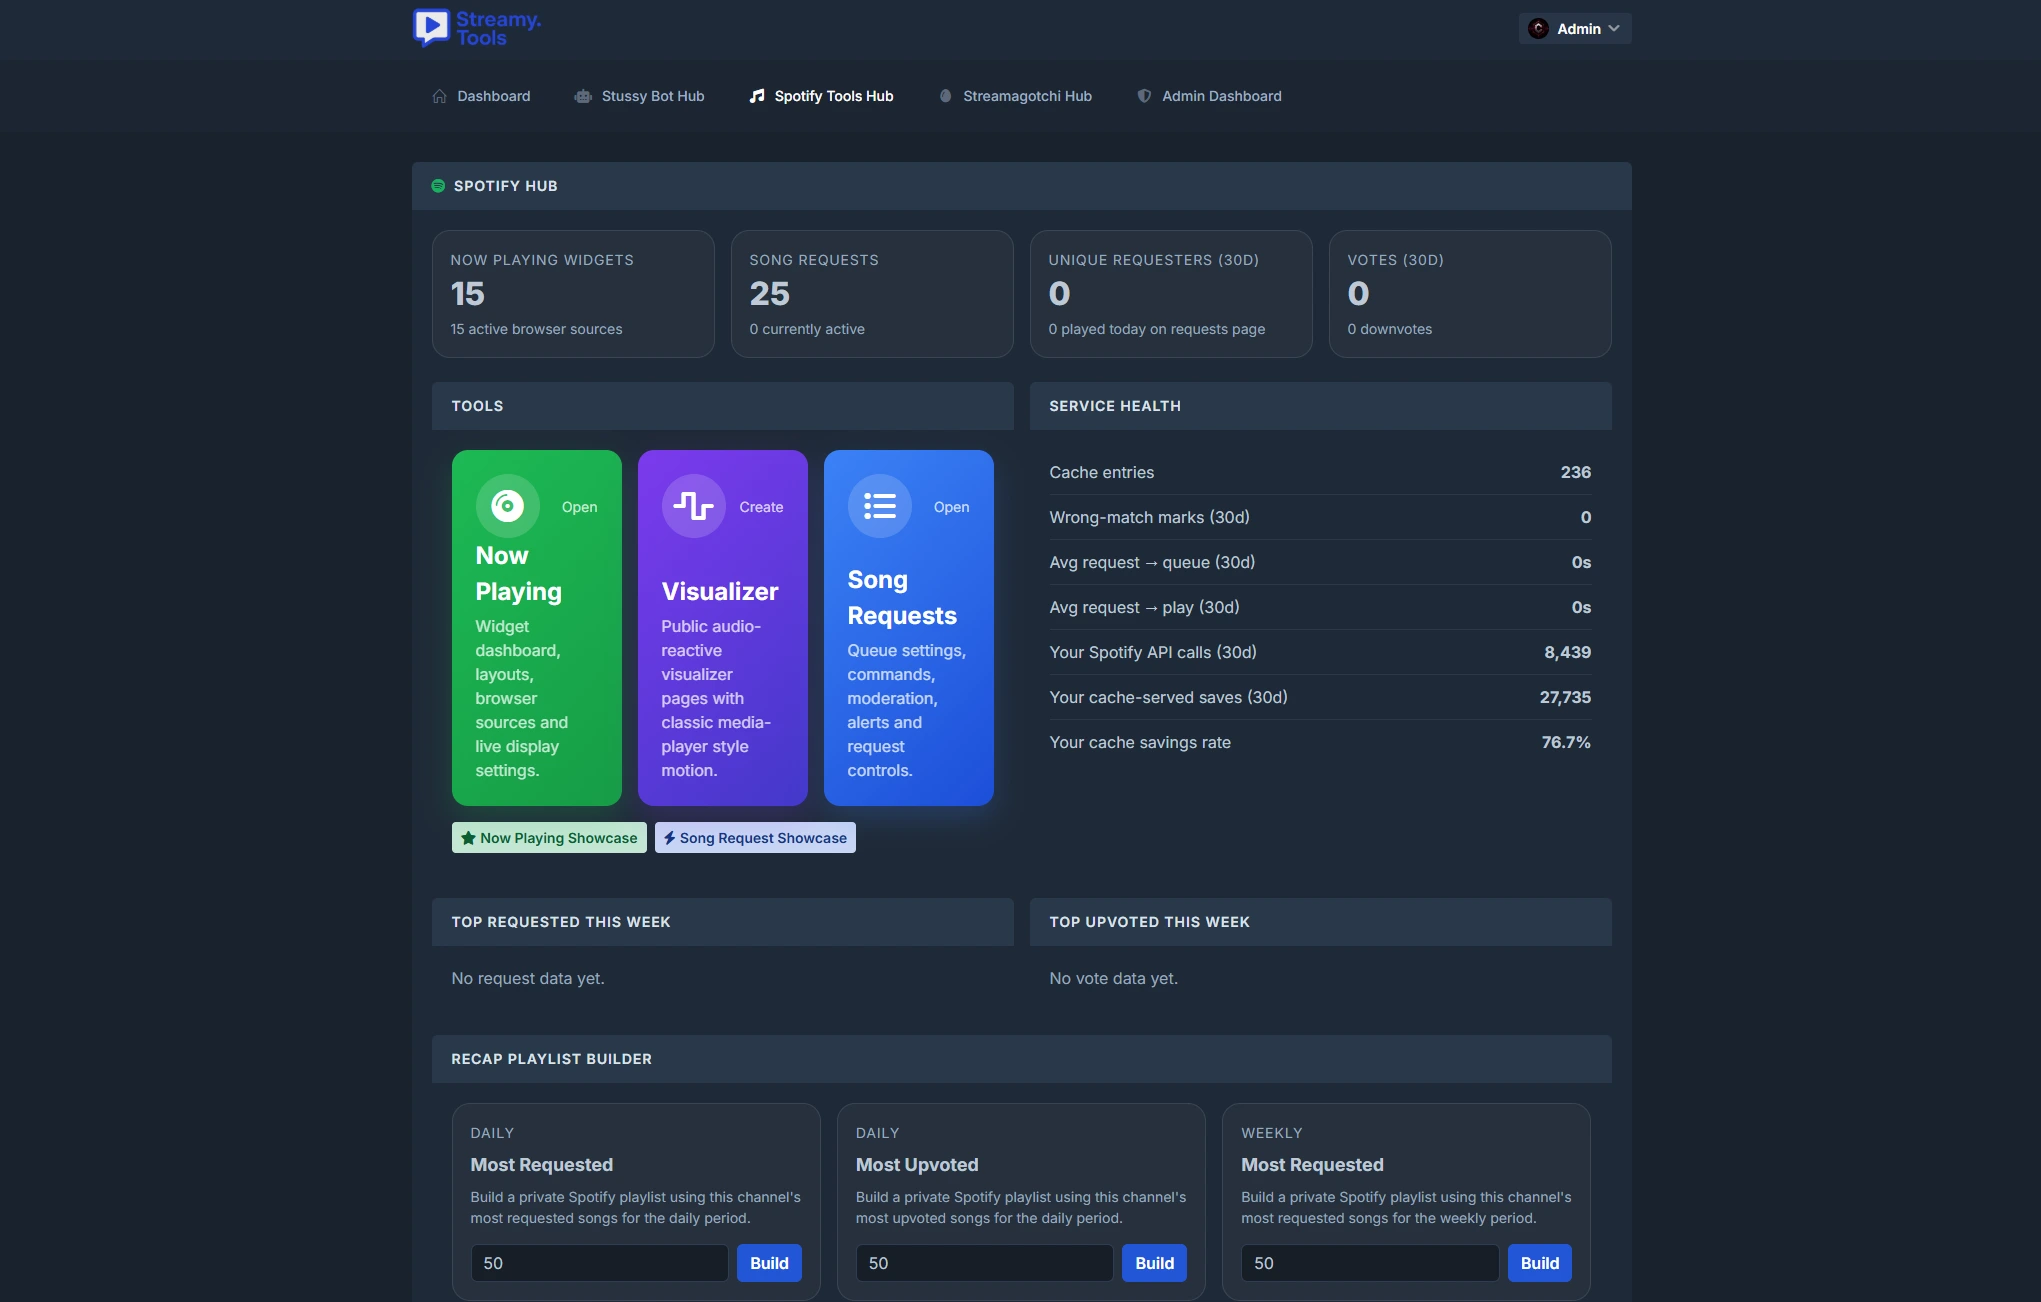The width and height of the screenshot is (2041, 1302).
Task: Click the Admin Dashboard shield icon
Action: 1144,96
